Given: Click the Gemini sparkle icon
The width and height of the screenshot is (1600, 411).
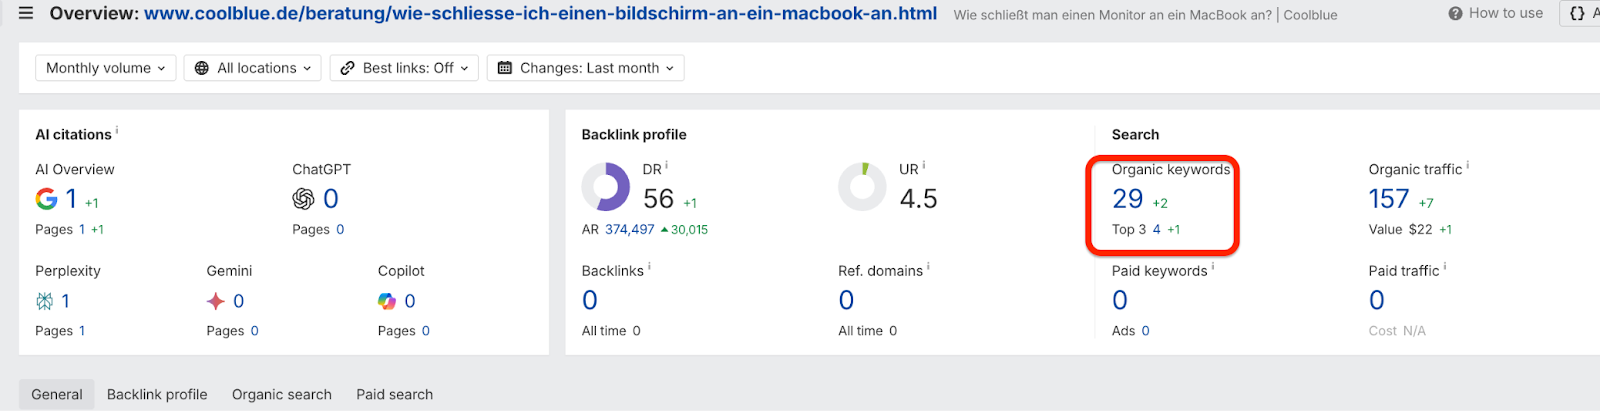Looking at the screenshot, I should [215, 301].
